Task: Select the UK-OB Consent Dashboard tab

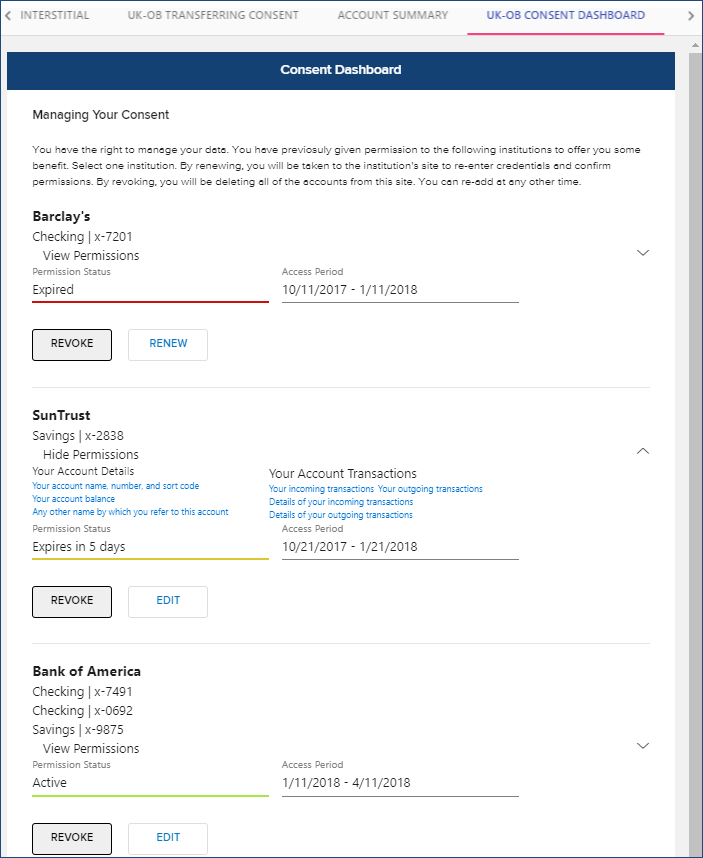Action: click(566, 15)
